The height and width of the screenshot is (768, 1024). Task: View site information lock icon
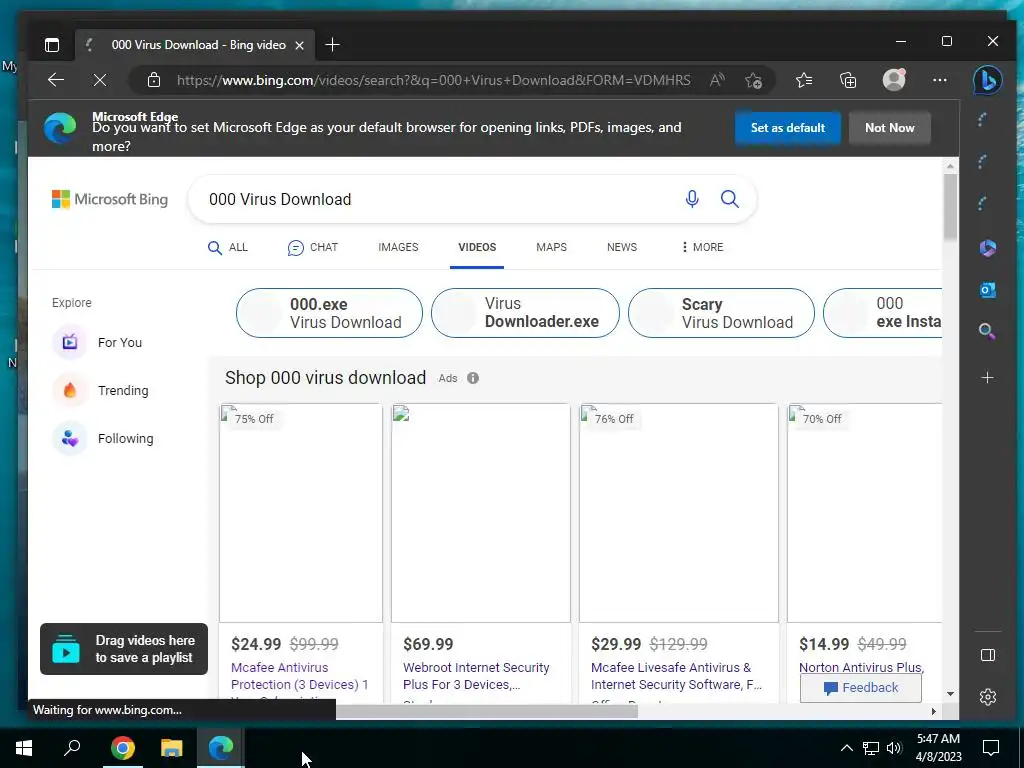click(x=153, y=80)
